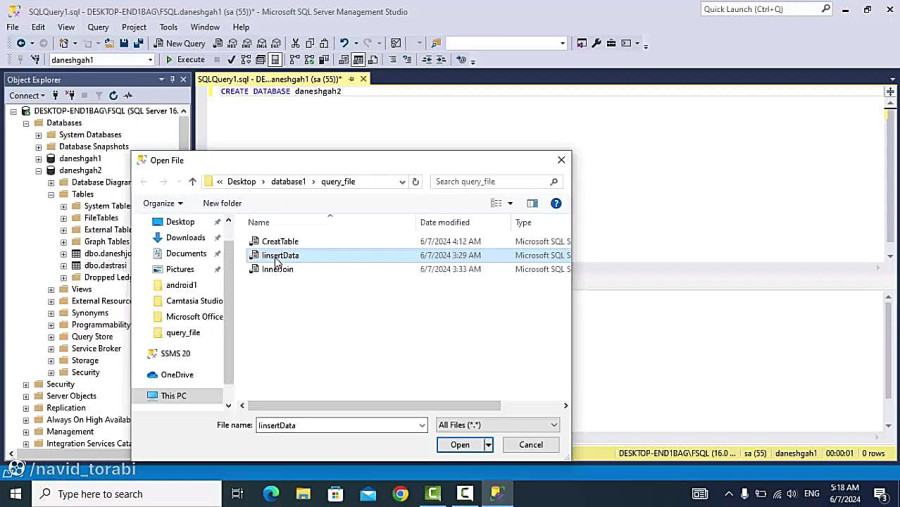900x507 pixels.
Task: Click the Mail icon in taskbar
Action: click(x=368, y=493)
